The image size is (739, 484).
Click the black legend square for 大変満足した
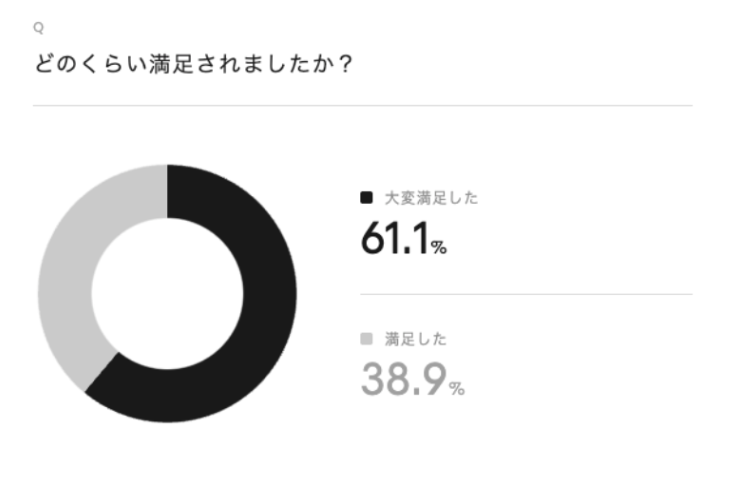[x=366, y=198]
